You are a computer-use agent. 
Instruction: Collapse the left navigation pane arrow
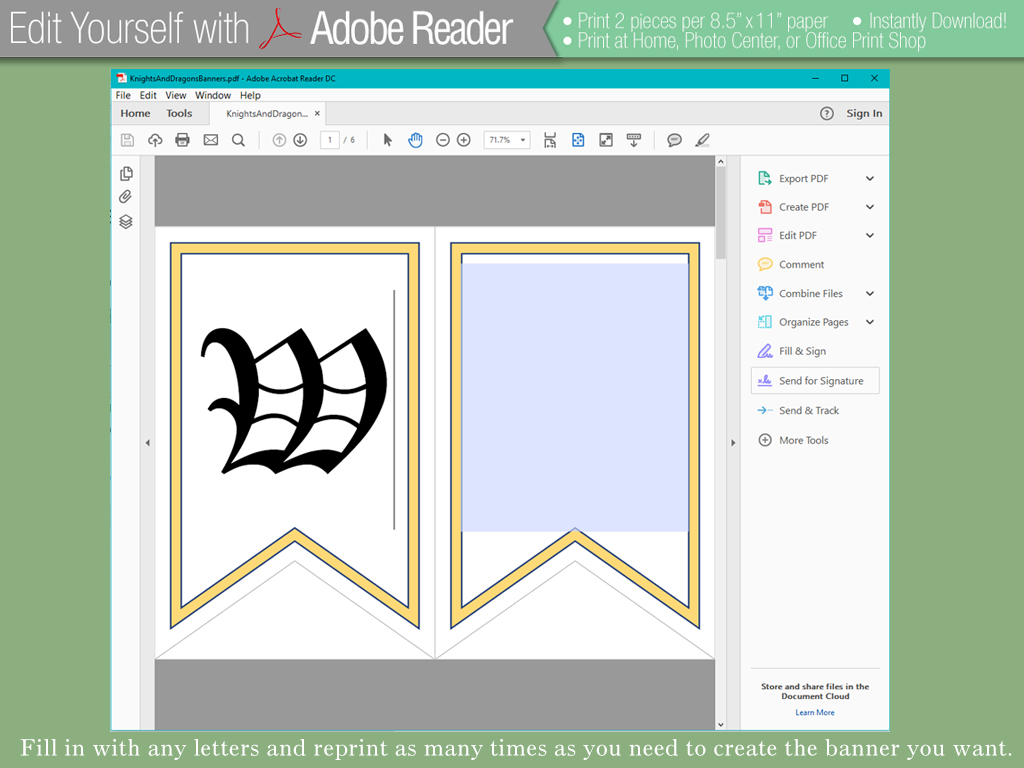point(148,443)
